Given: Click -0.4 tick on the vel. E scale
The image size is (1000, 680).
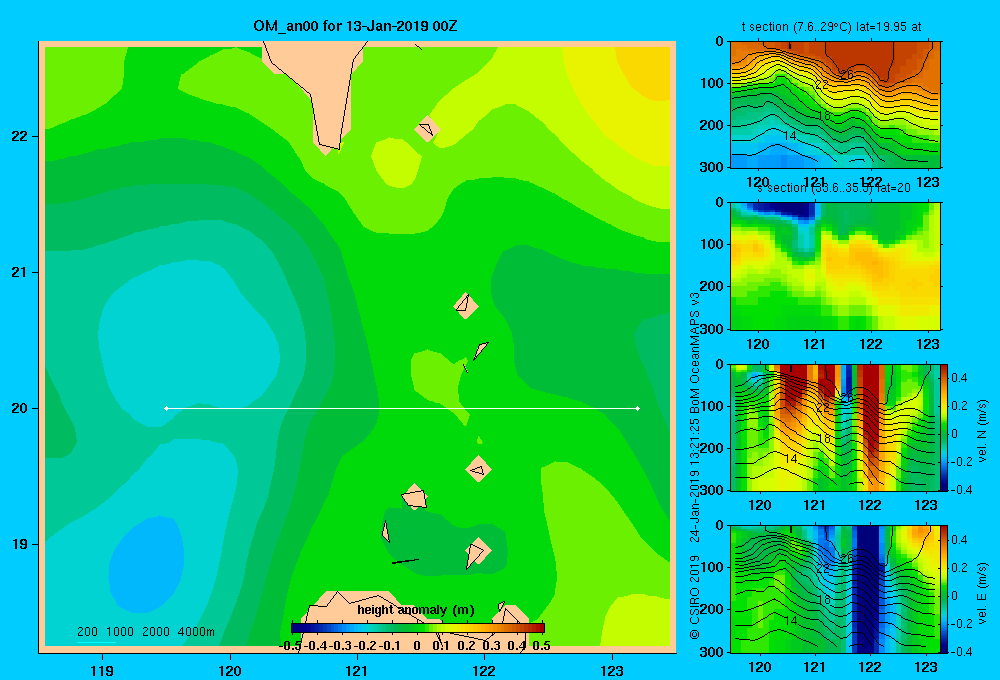Looking at the screenshot, I should (x=961, y=651).
